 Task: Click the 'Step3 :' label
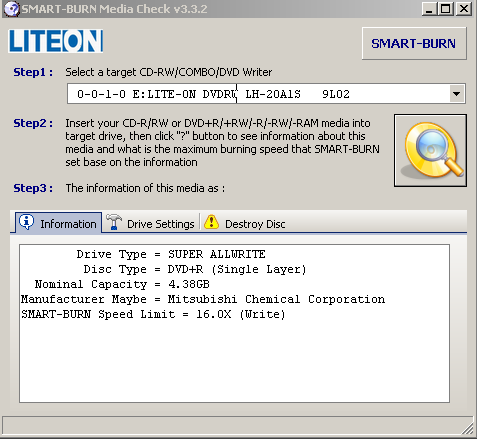(33, 188)
